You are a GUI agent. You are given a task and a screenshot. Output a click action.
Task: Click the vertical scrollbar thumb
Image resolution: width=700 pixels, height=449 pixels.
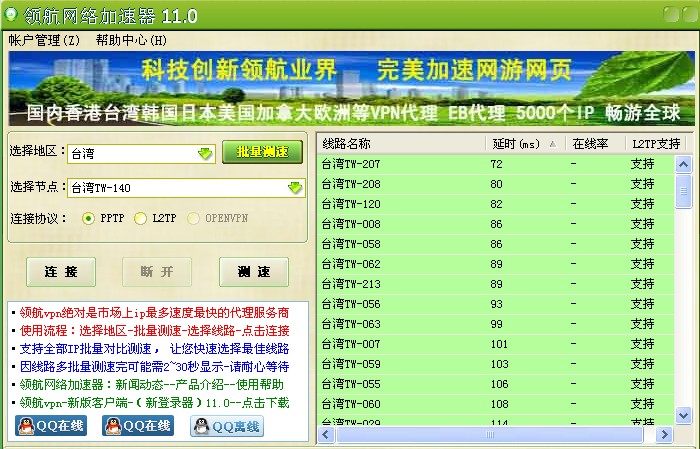point(683,191)
